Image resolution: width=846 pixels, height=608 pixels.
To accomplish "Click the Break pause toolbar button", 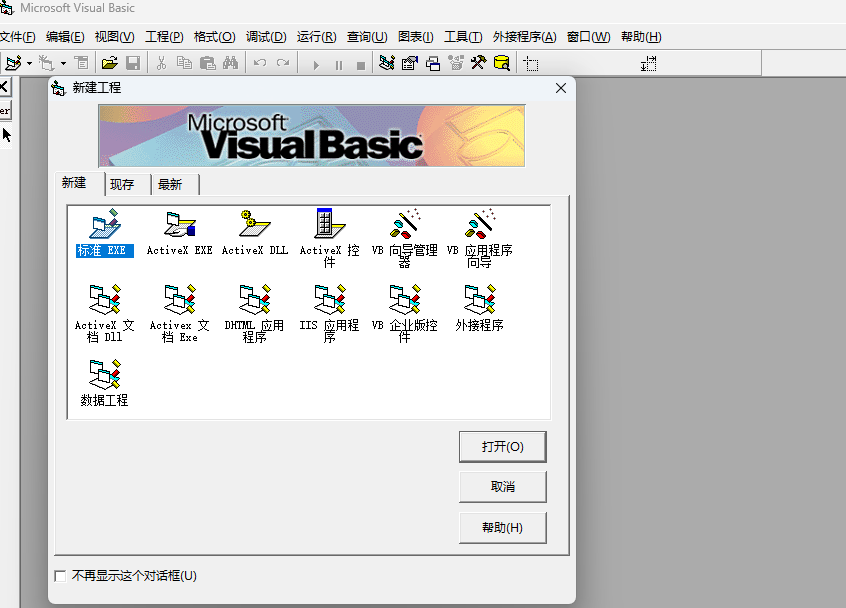I will pos(339,65).
